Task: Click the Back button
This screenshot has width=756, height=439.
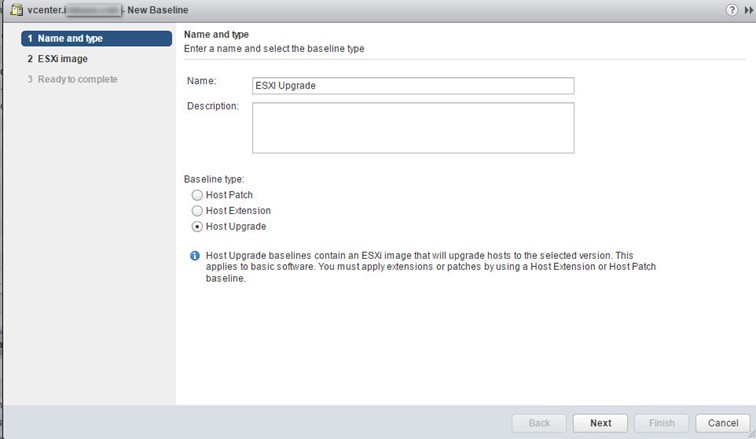Action: coord(539,423)
